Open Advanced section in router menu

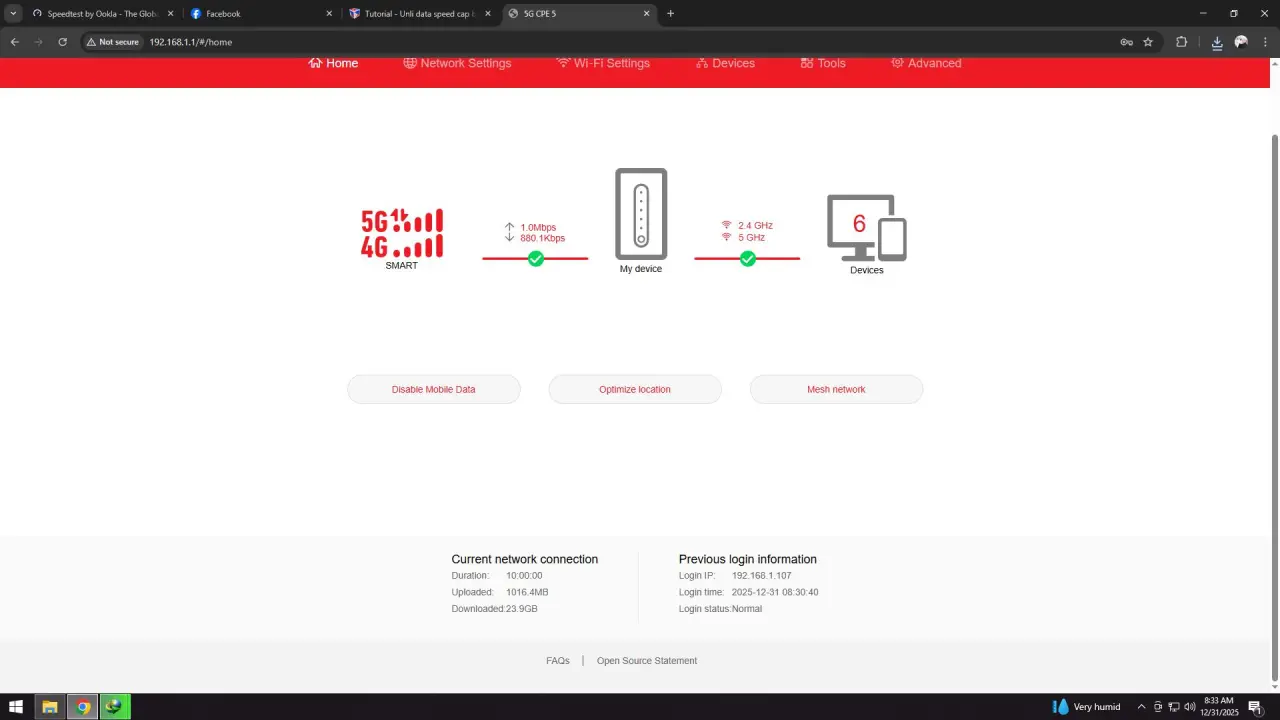pos(926,63)
